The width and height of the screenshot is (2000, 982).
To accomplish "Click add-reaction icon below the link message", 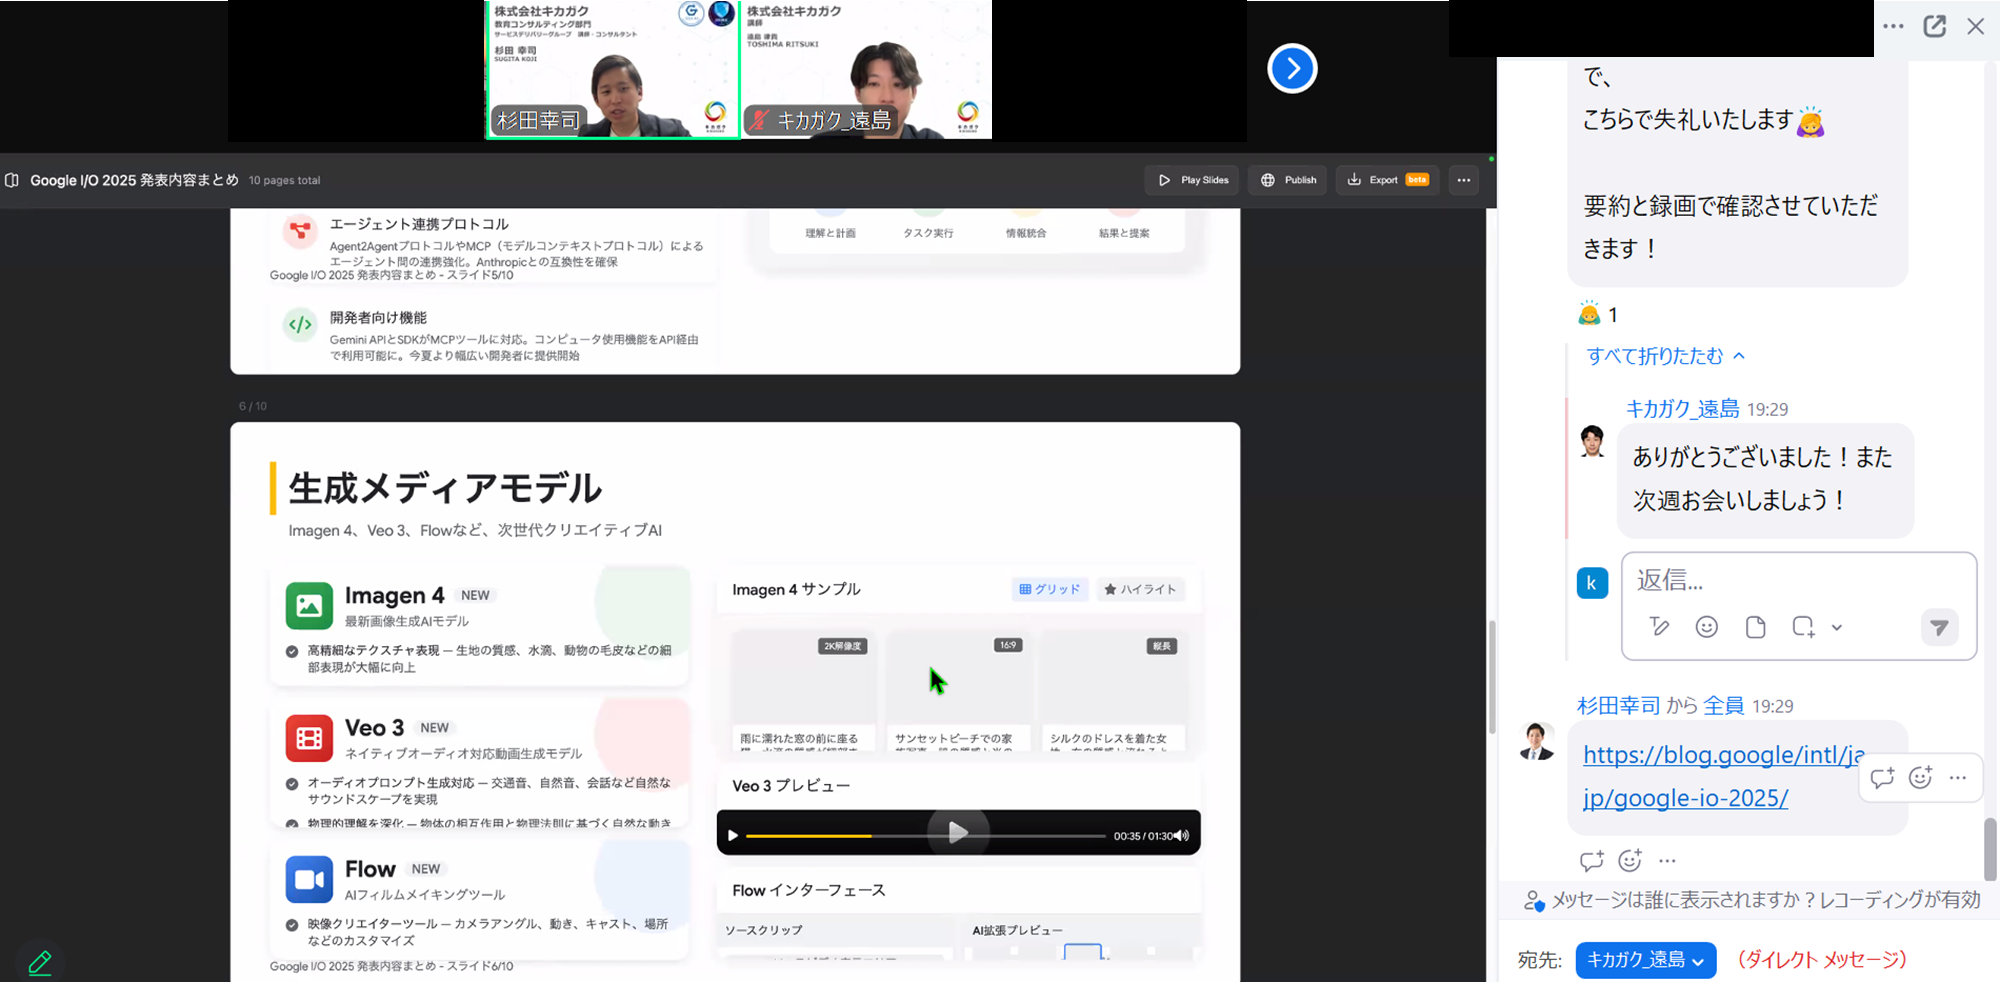I will pos(1630,860).
